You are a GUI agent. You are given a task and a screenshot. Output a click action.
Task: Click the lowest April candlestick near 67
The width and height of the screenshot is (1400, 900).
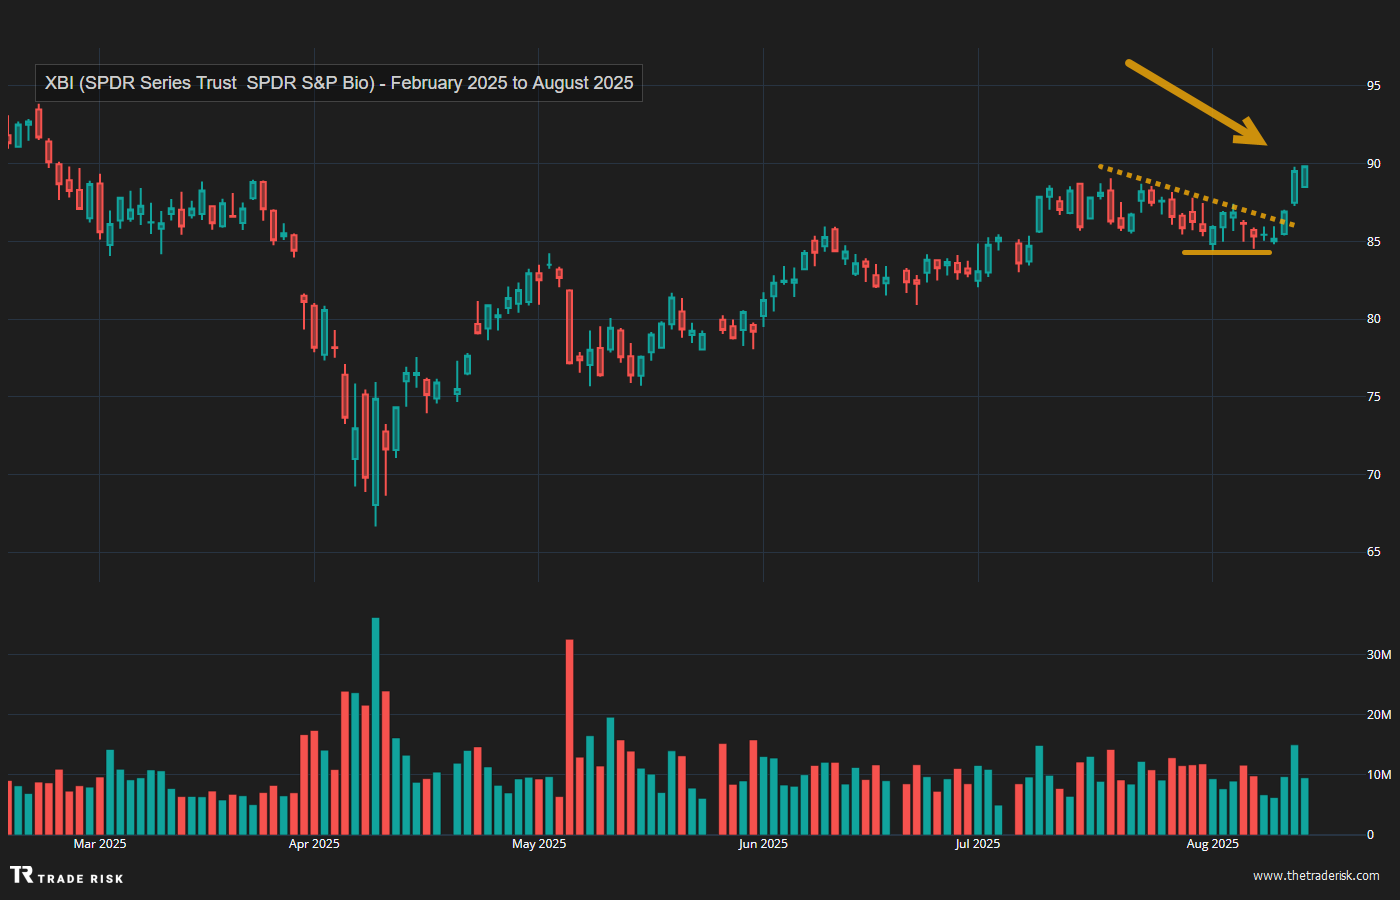coord(375,452)
